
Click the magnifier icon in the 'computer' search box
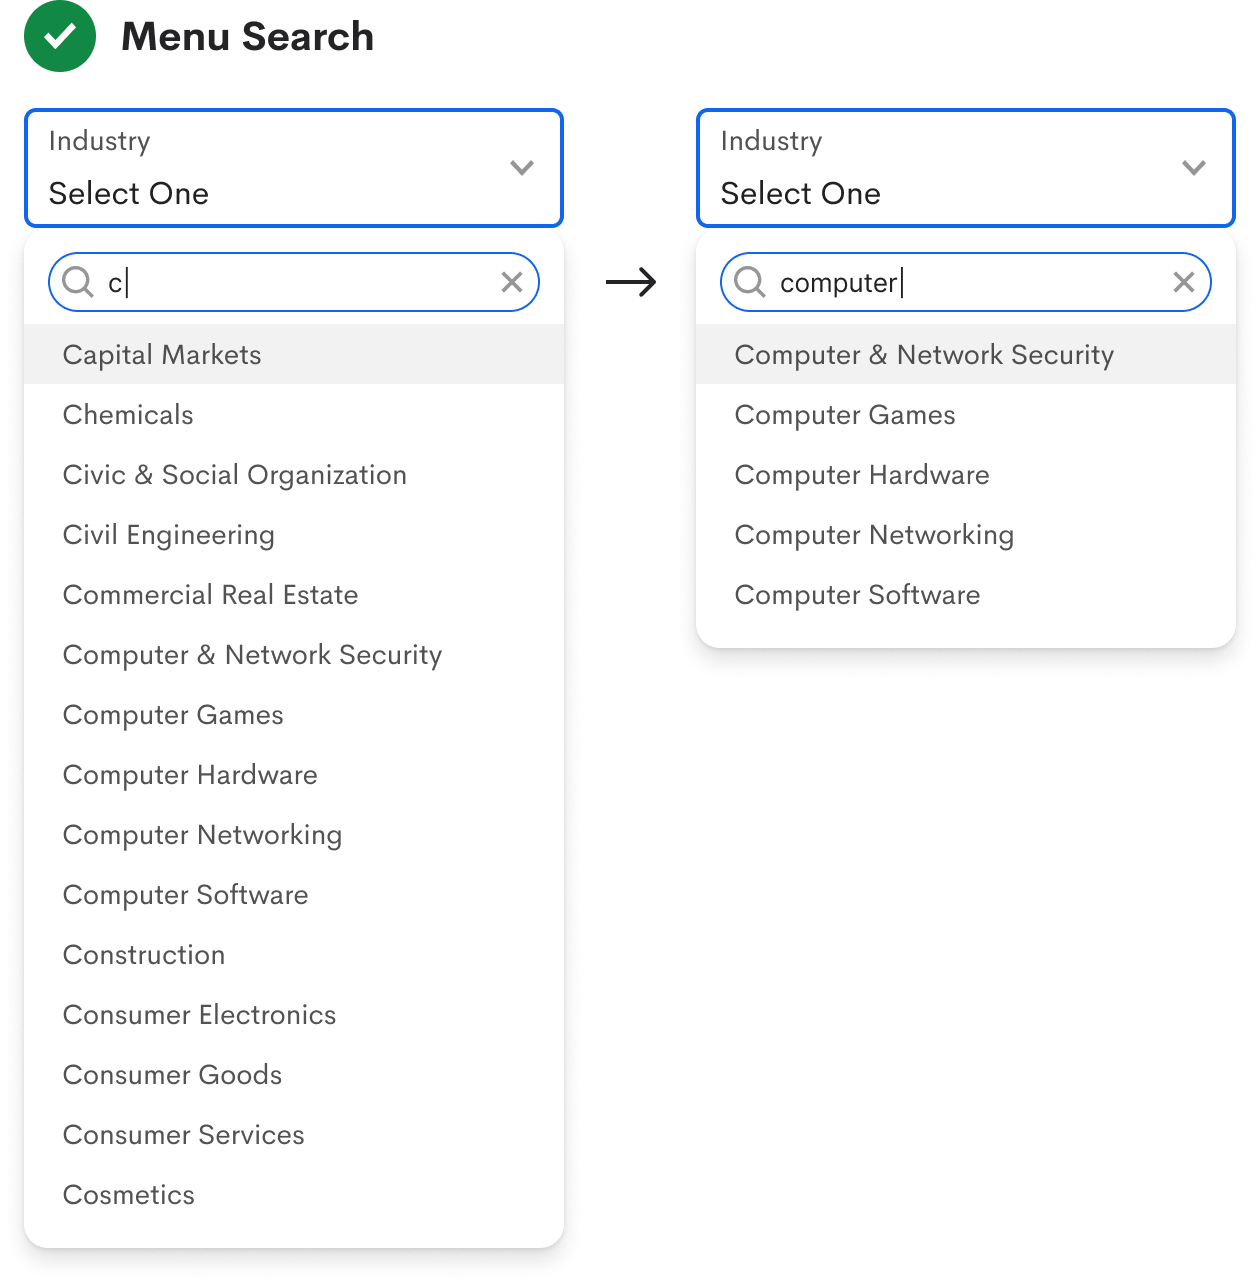[749, 282]
